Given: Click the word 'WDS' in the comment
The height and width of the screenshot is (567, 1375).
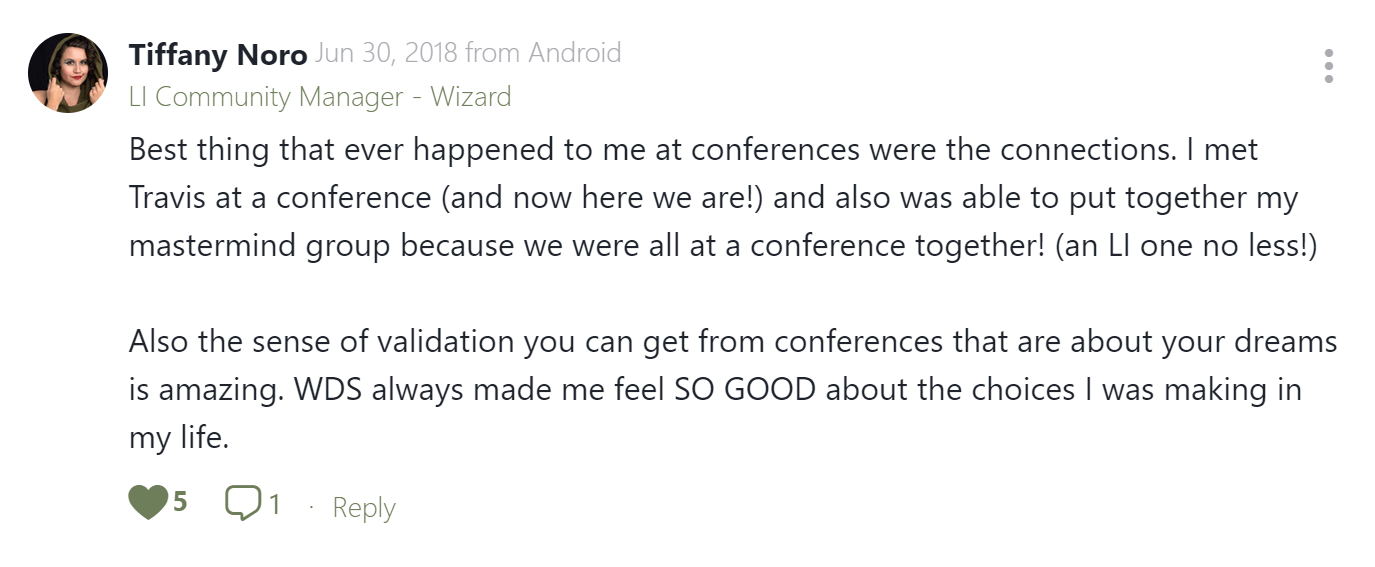Looking at the screenshot, I should [329, 389].
